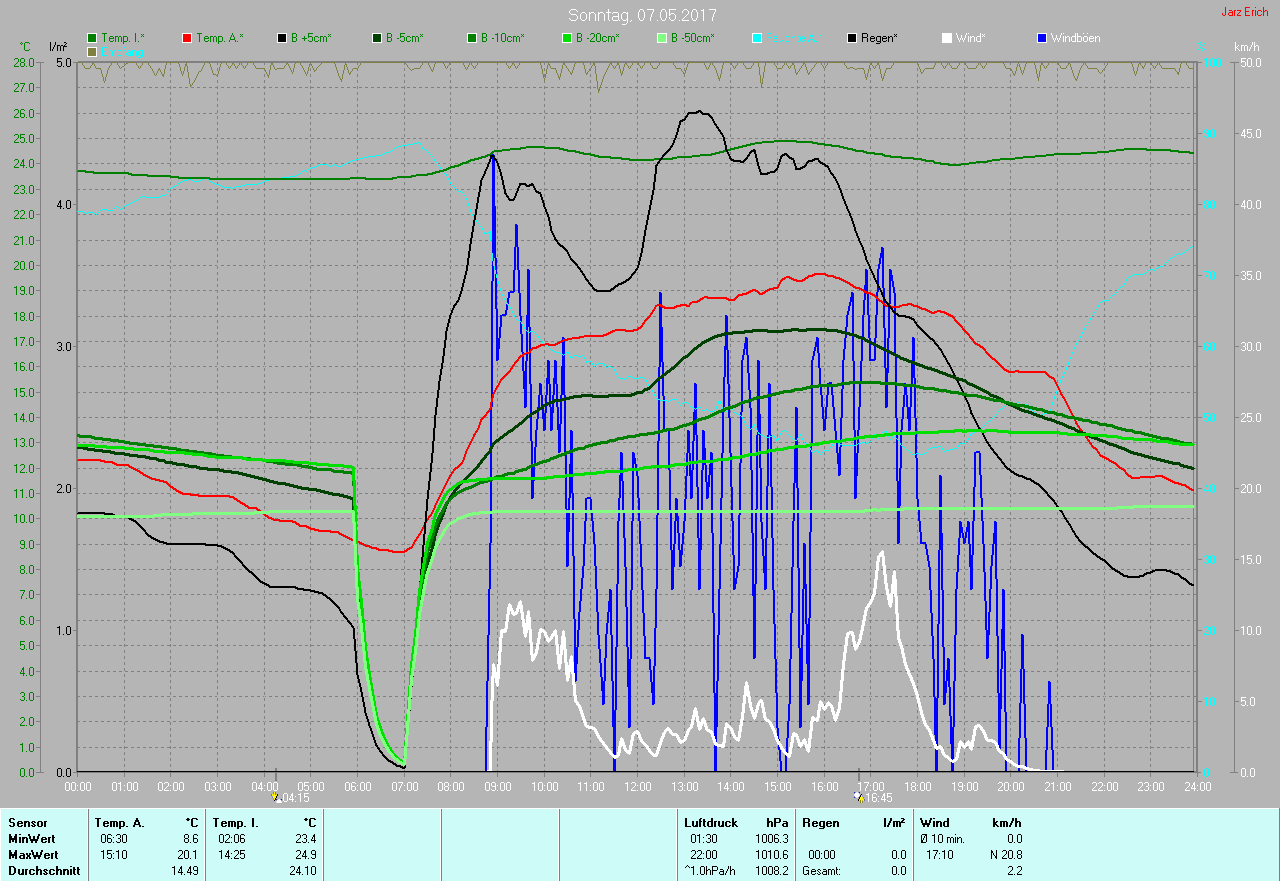Click the B -5cm legend label
Image resolution: width=1280 pixels, height=881 pixels.
(406, 38)
